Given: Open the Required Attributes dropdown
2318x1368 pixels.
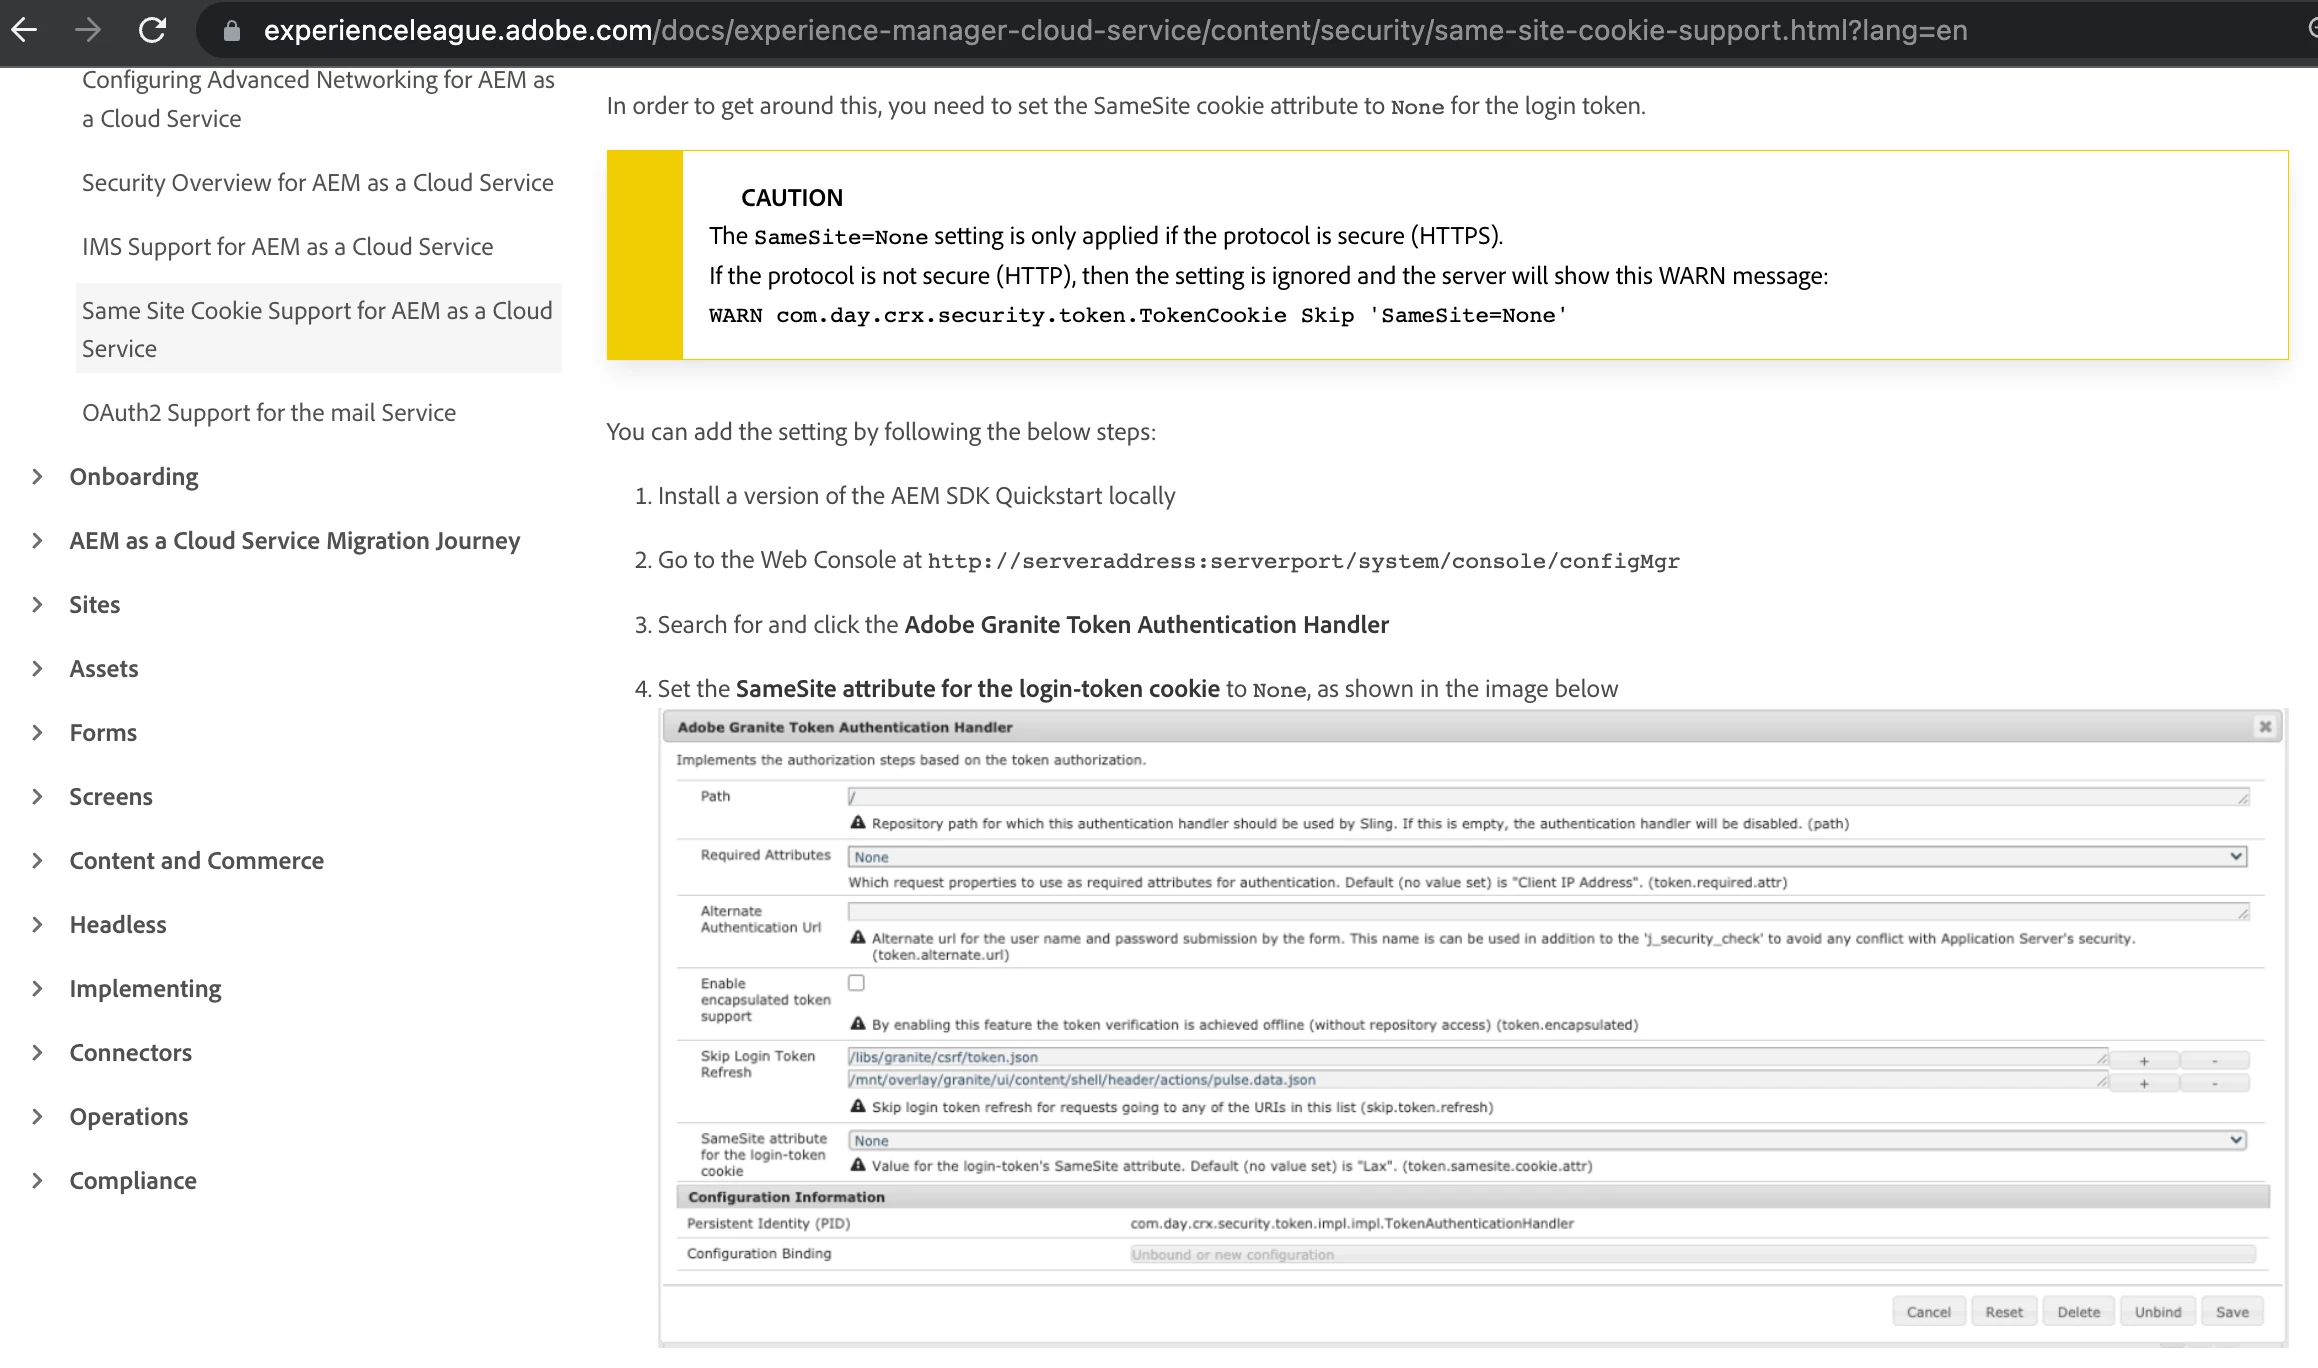Looking at the screenshot, I should point(1546,857).
